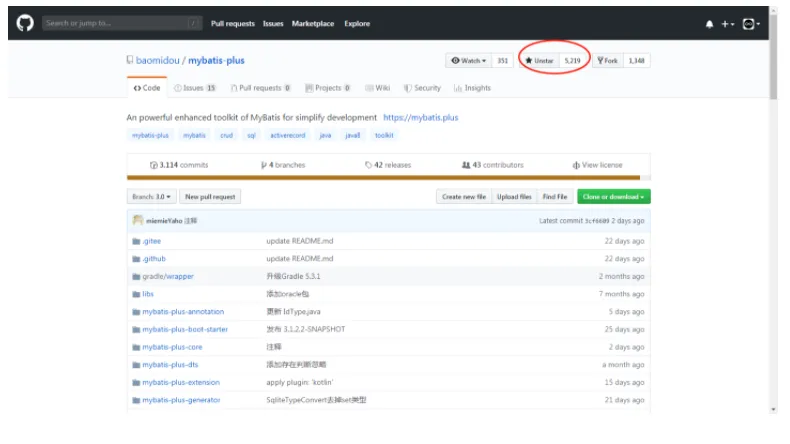Click the mybatis-plus topic tag

pyautogui.click(x=150, y=135)
